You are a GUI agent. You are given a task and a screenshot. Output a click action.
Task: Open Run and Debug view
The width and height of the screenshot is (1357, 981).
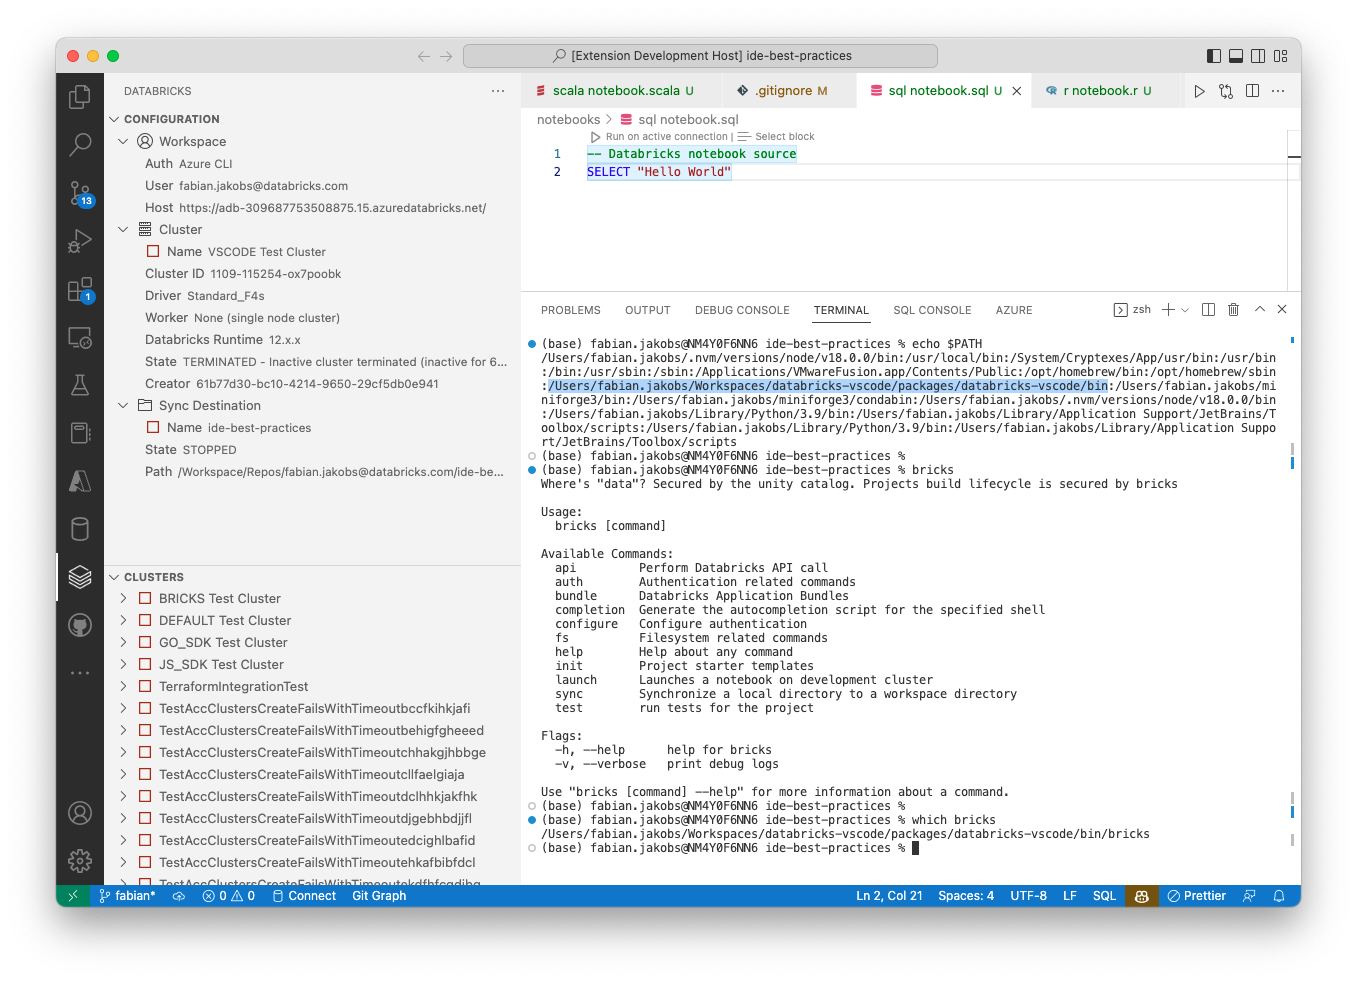[80, 241]
